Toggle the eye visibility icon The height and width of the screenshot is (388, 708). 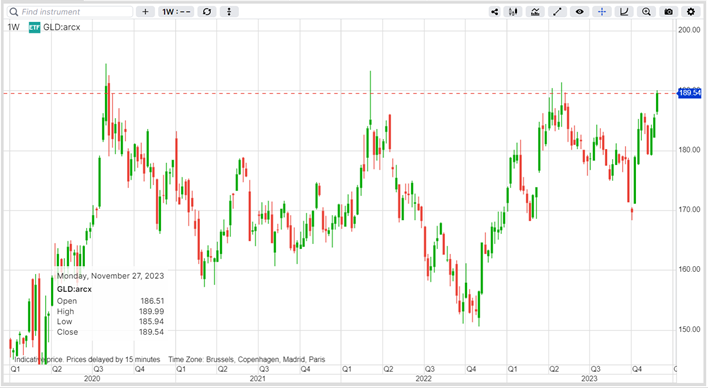click(x=579, y=12)
